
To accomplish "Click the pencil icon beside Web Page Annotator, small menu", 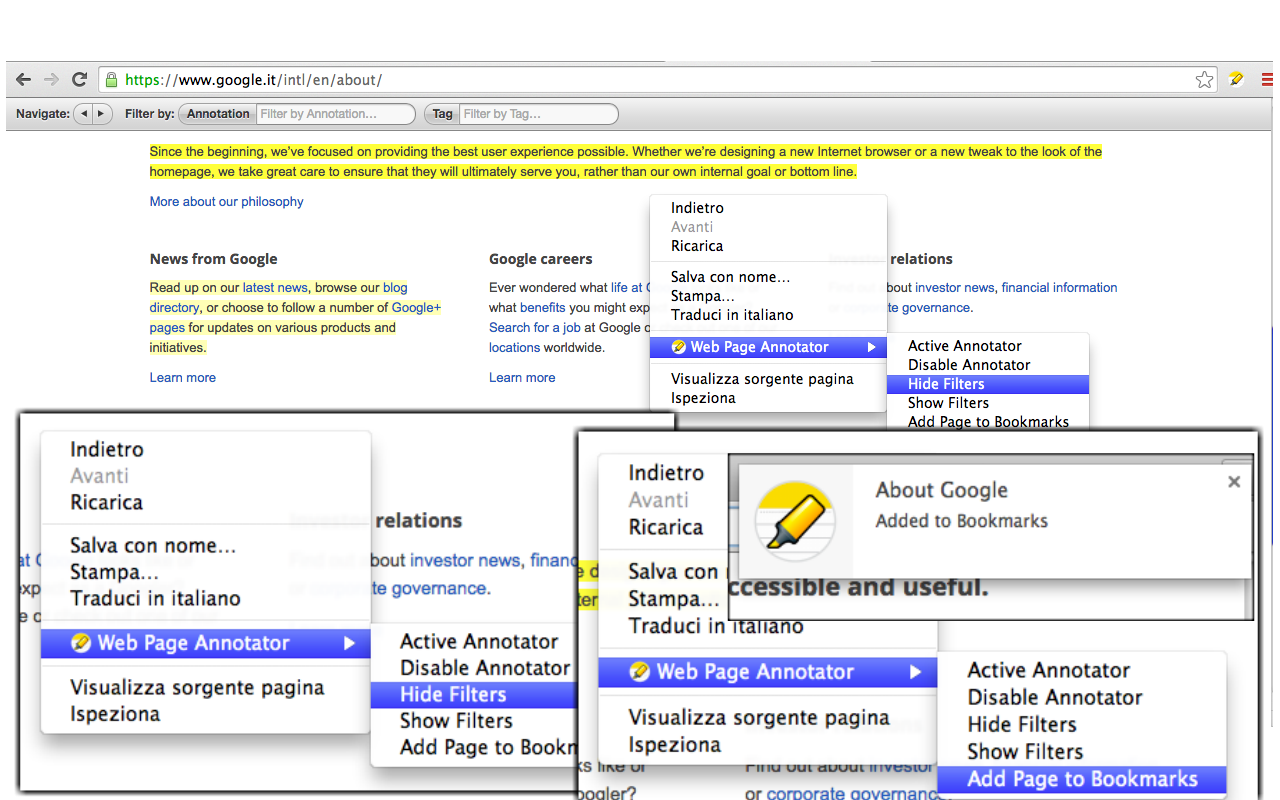I will tap(679, 347).
